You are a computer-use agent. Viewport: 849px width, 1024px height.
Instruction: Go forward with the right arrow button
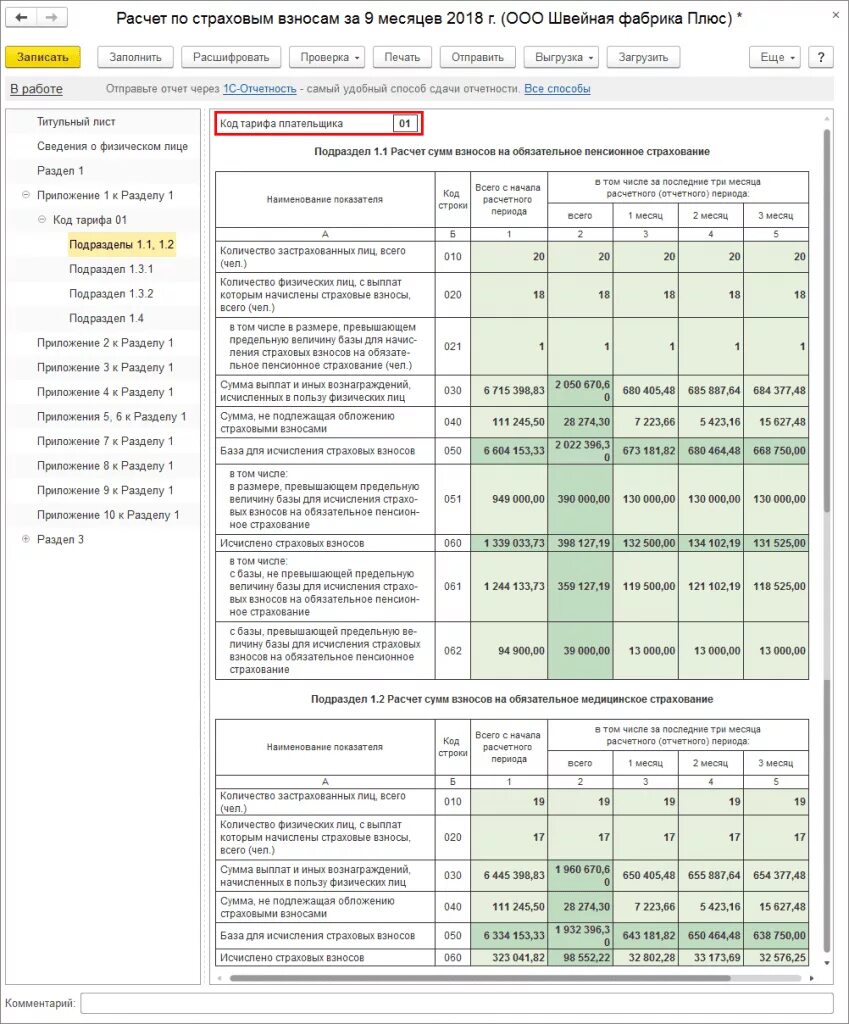tap(52, 18)
